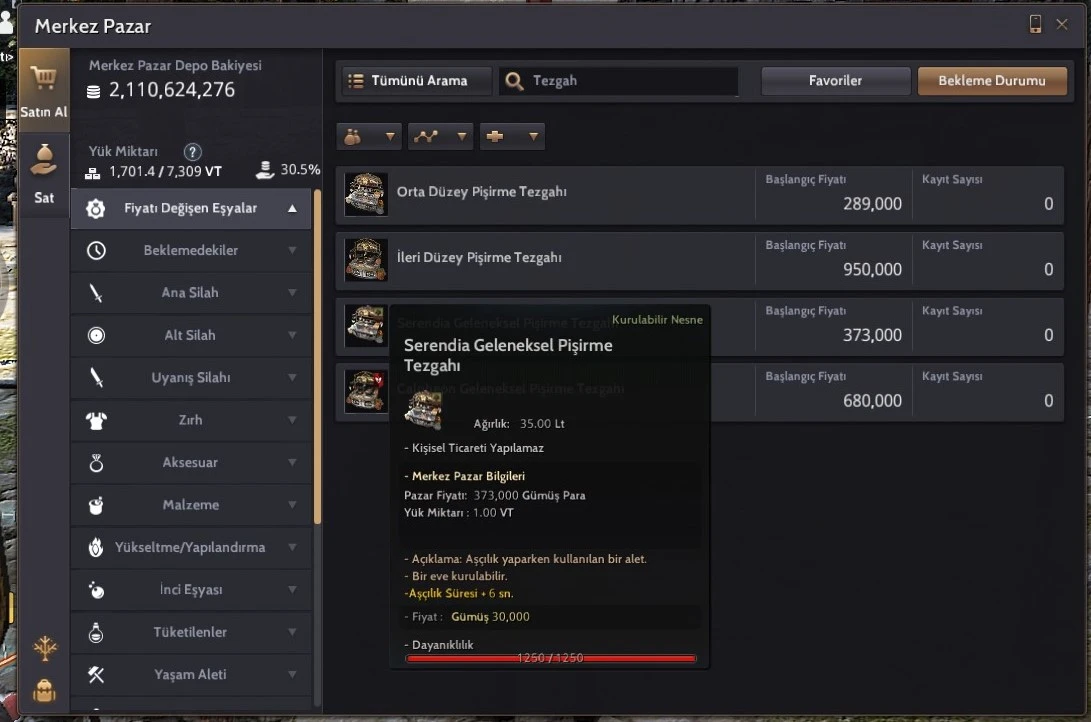
Task: Click the mobile phone icon in title bar
Action: 1035,24
